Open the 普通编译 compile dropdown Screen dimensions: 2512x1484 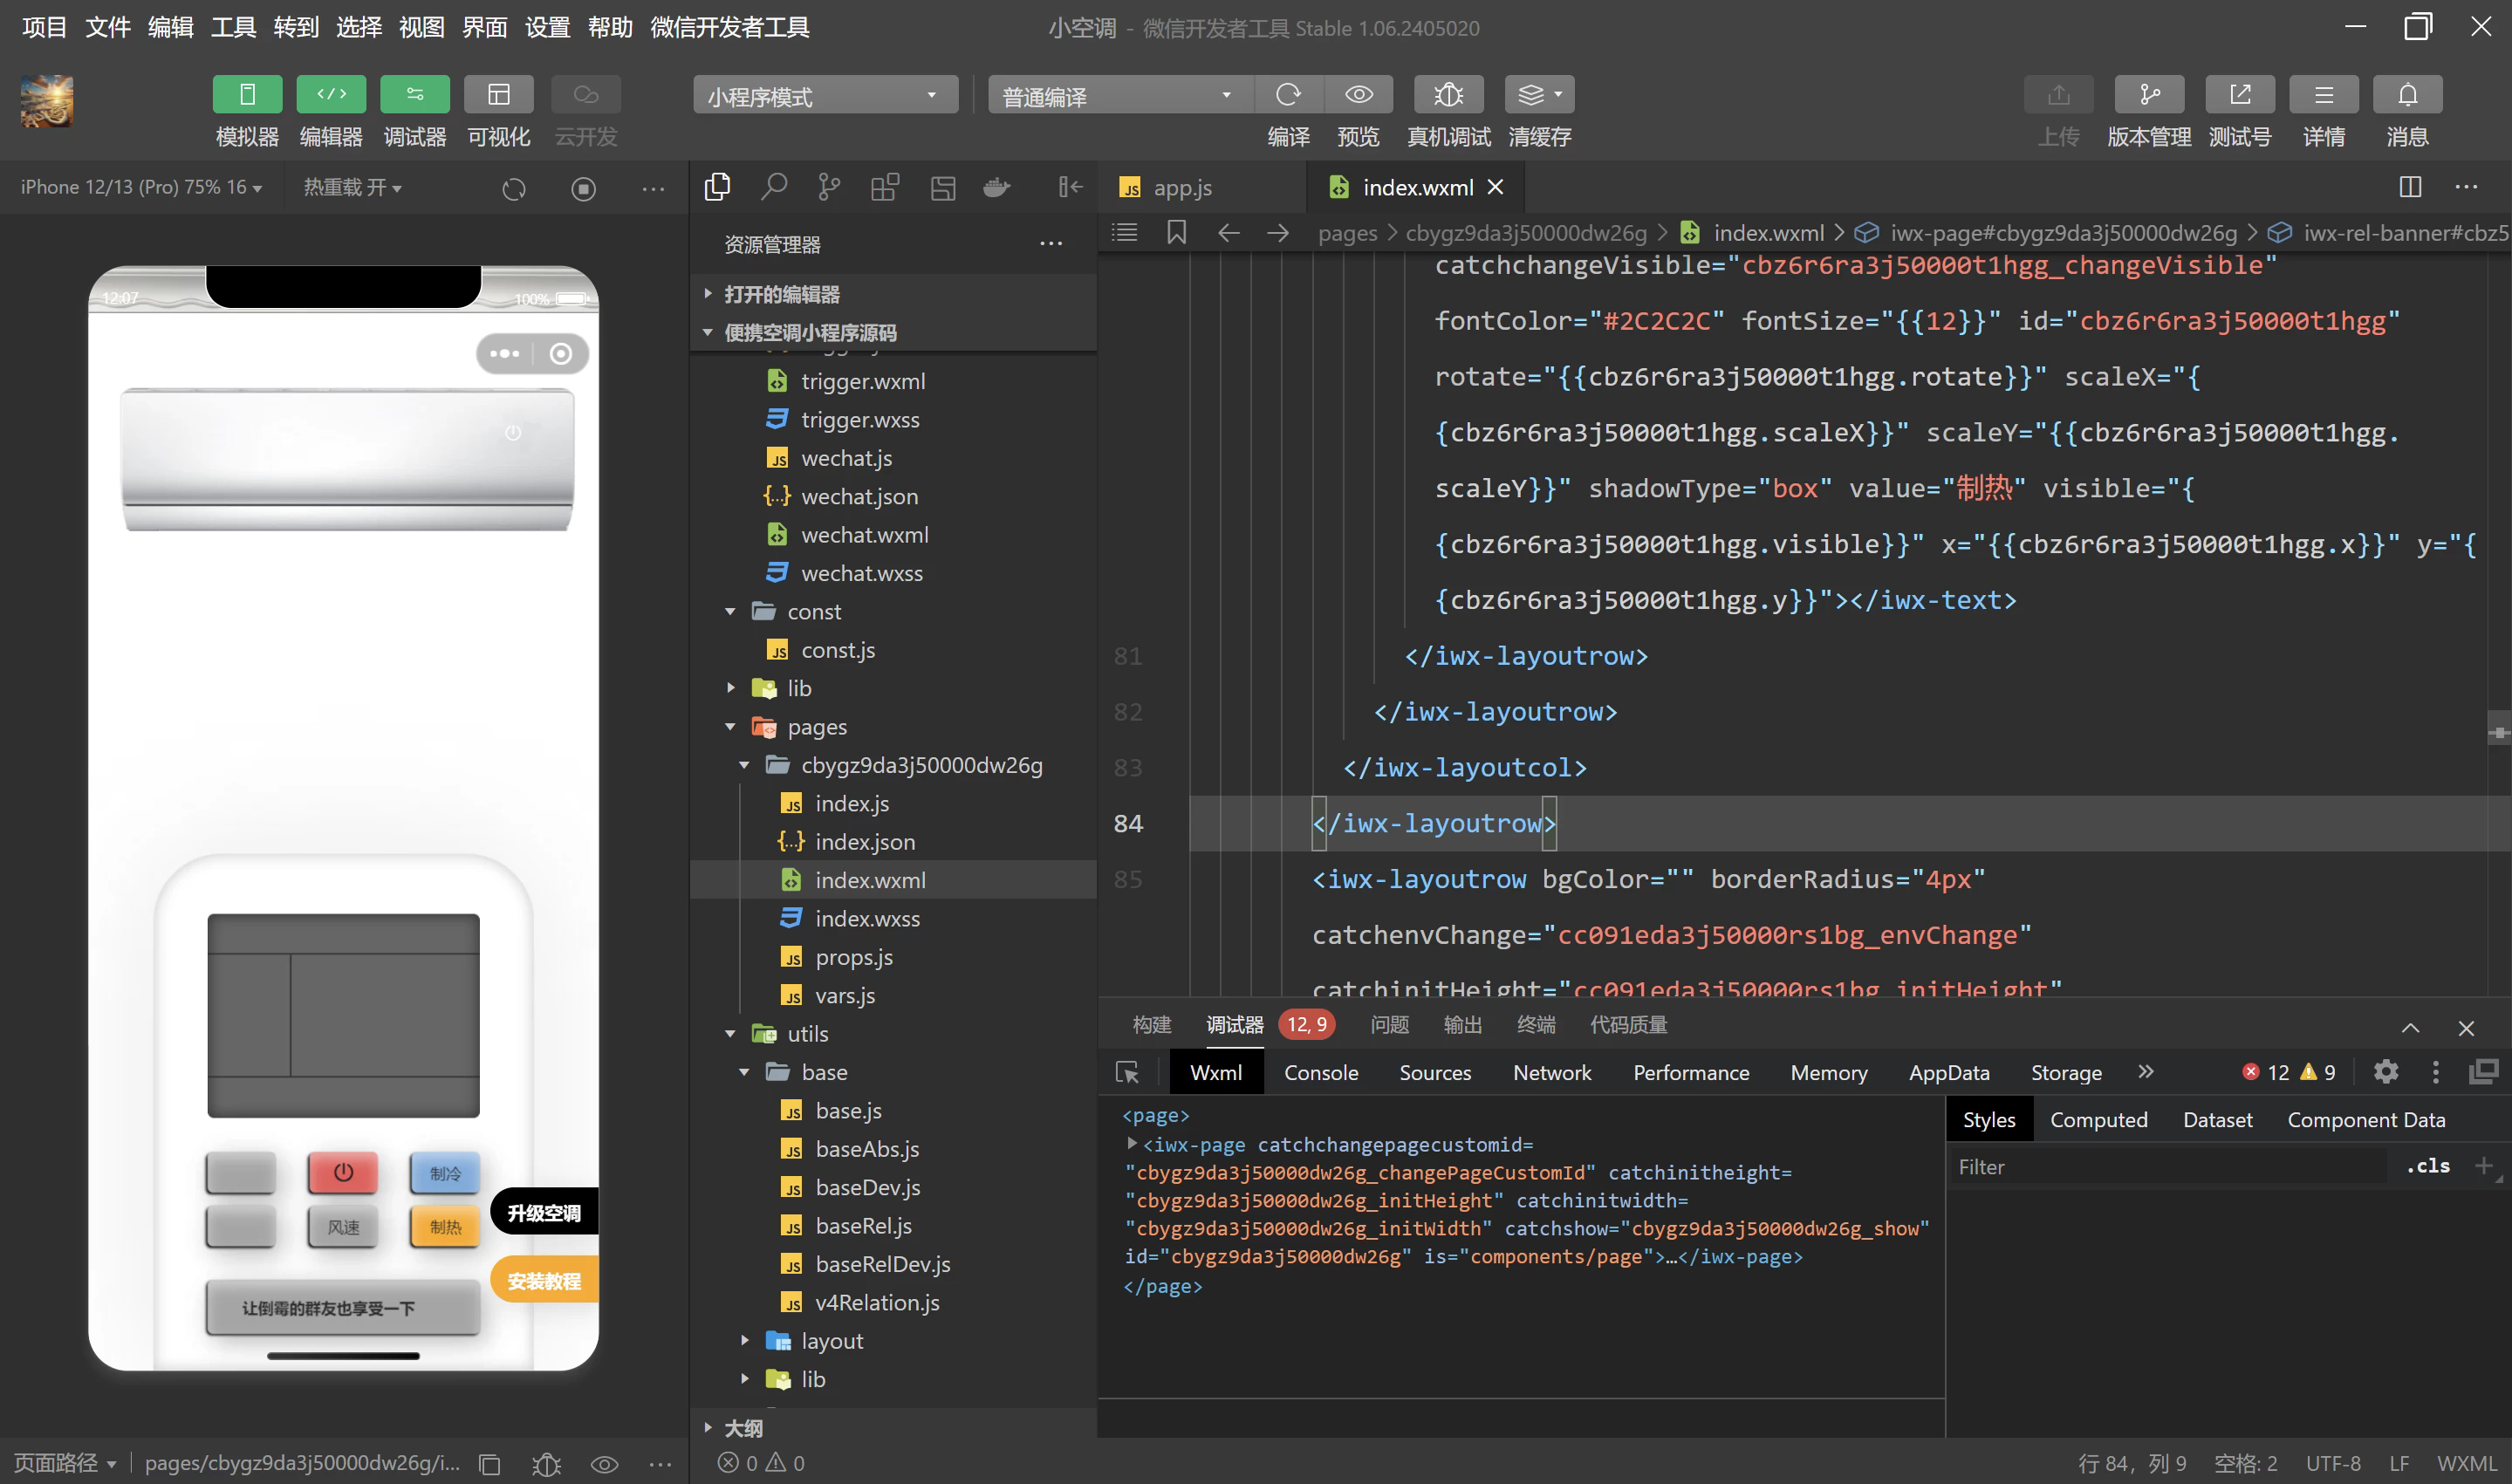coord(1120,96)
